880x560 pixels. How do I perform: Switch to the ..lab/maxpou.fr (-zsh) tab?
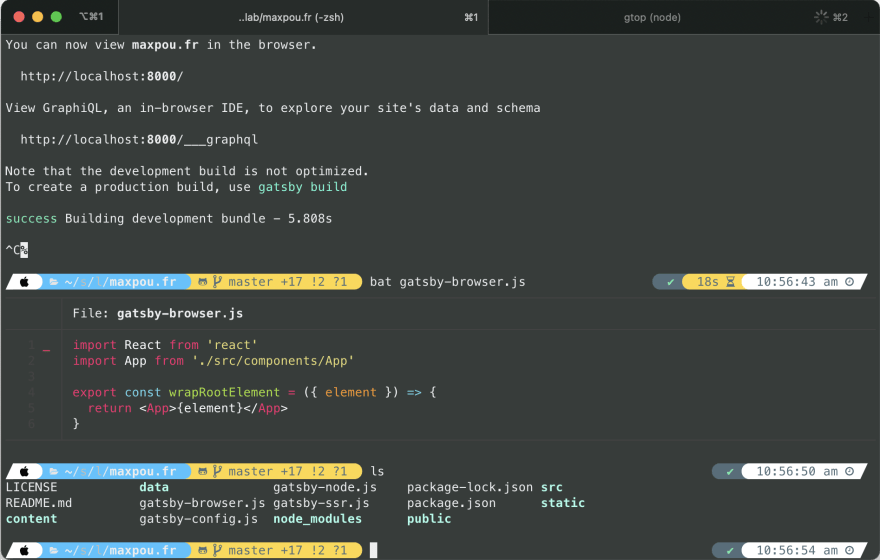303,17
